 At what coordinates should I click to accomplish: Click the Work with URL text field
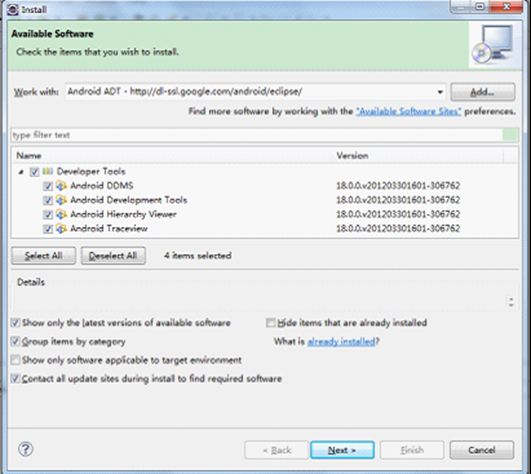250,92
